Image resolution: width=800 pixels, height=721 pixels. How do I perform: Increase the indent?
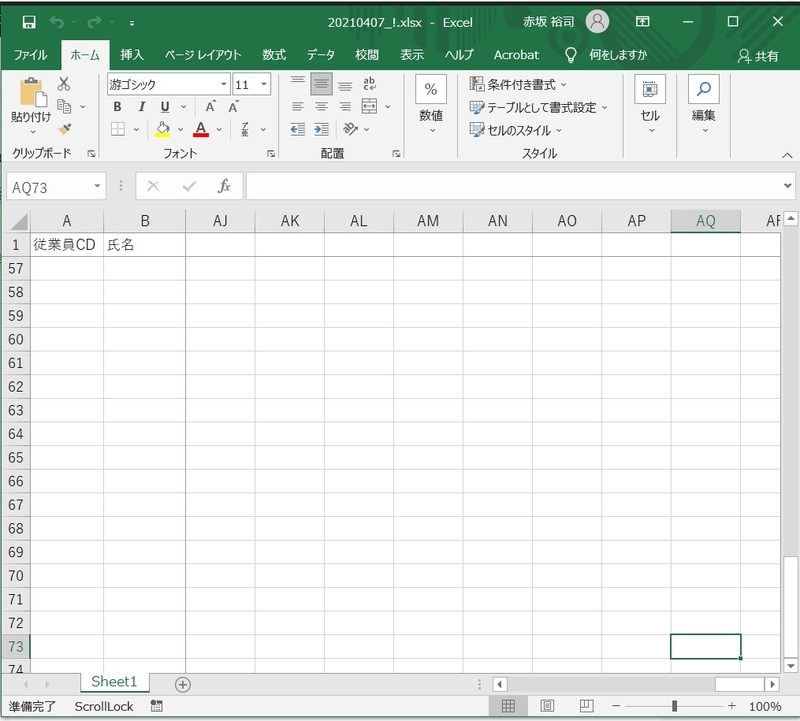(x=321, y=129)
